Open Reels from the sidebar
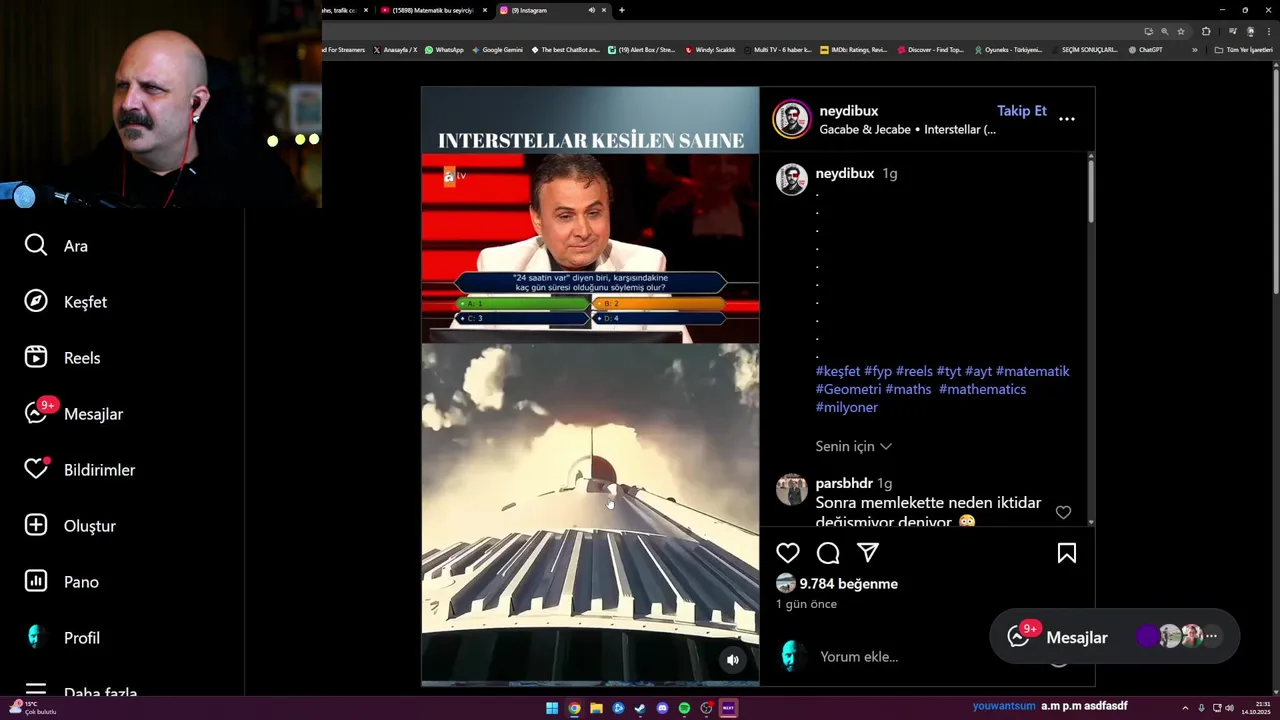The height and width of the screenshot is (720, 1280). 62,357
